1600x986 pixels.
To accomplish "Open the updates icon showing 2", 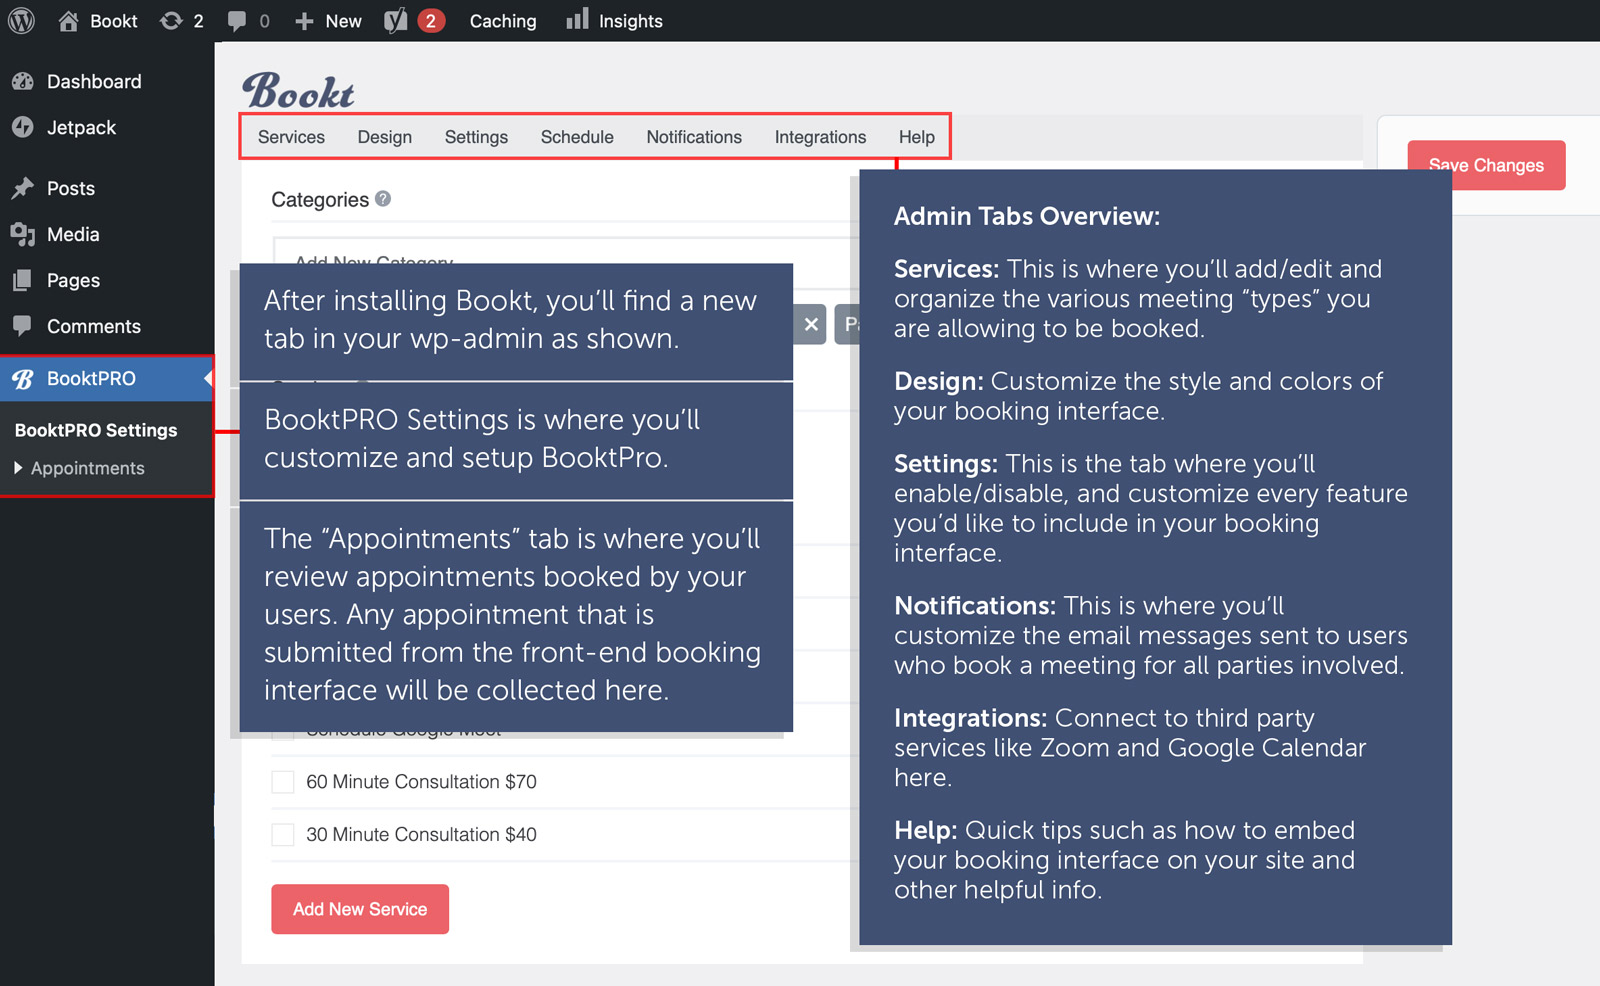I will point(171,20).
